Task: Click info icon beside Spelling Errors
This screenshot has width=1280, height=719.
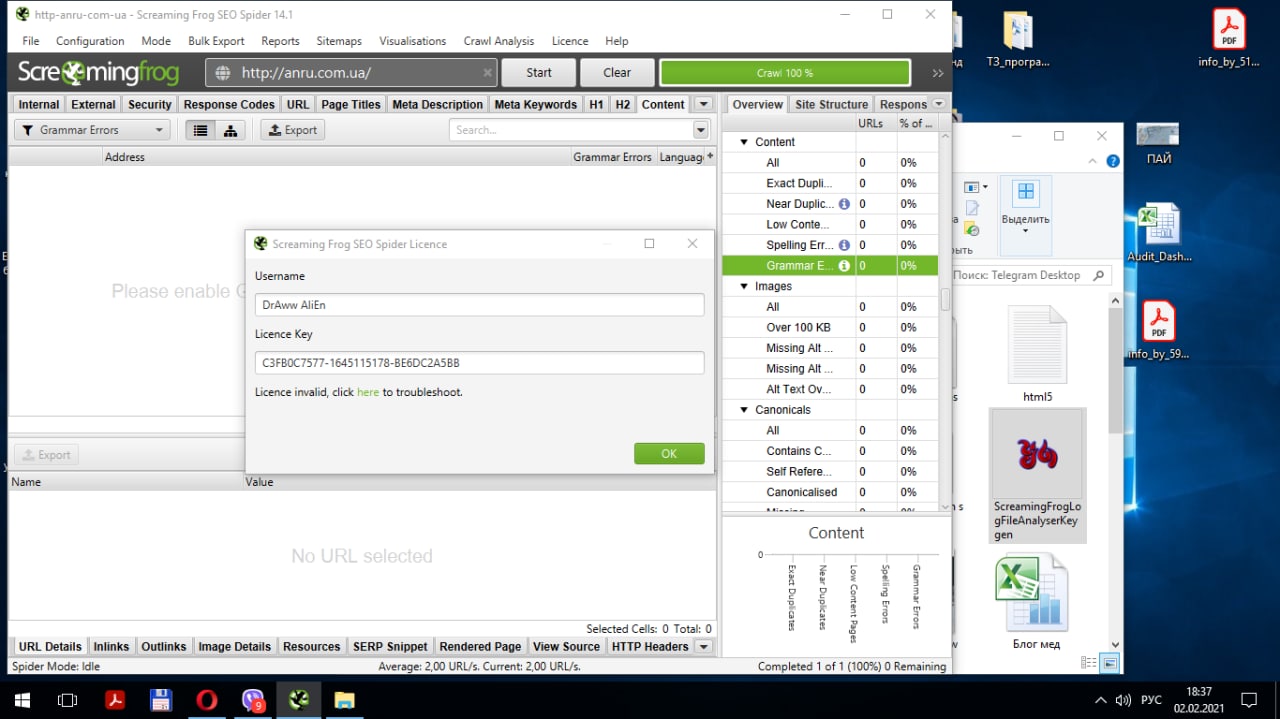Action: tap(844, 245)
